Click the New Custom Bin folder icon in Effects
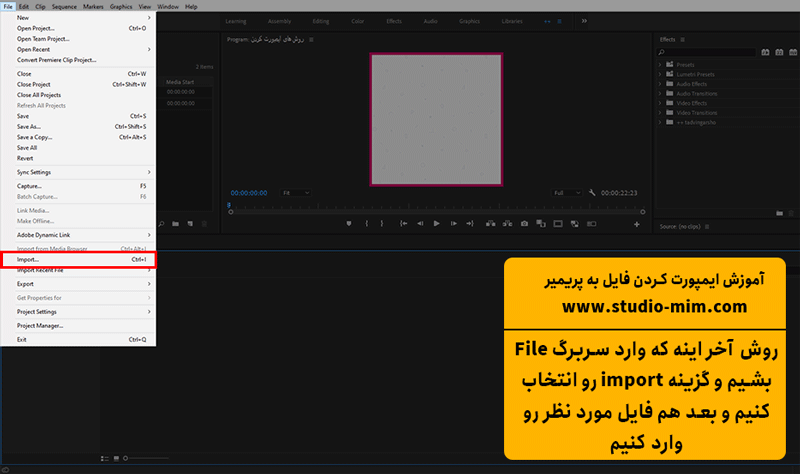The image size is (800, 474). [x=779, y=213]
